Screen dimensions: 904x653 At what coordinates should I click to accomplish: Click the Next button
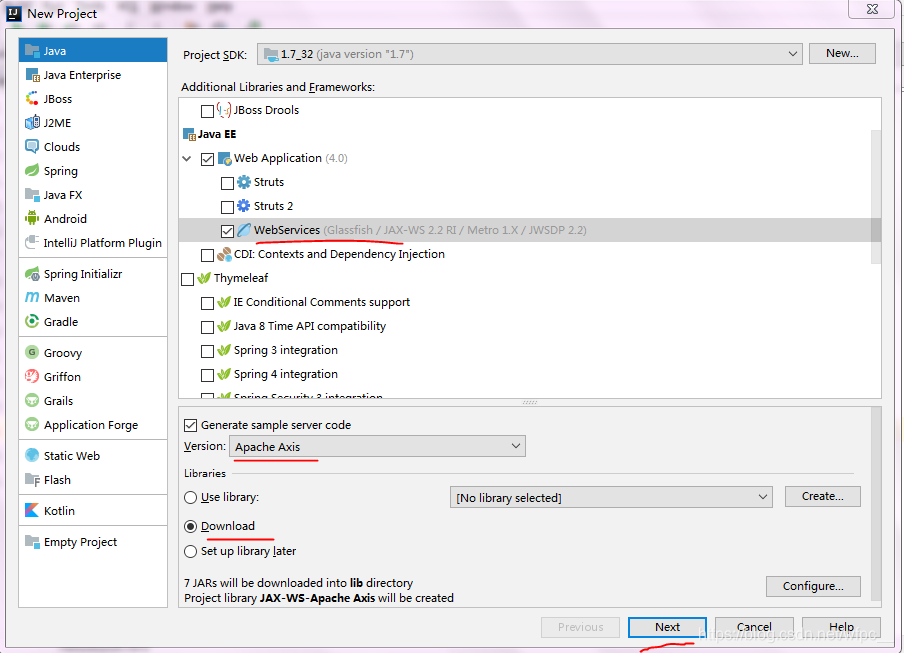tap(667, 627)
